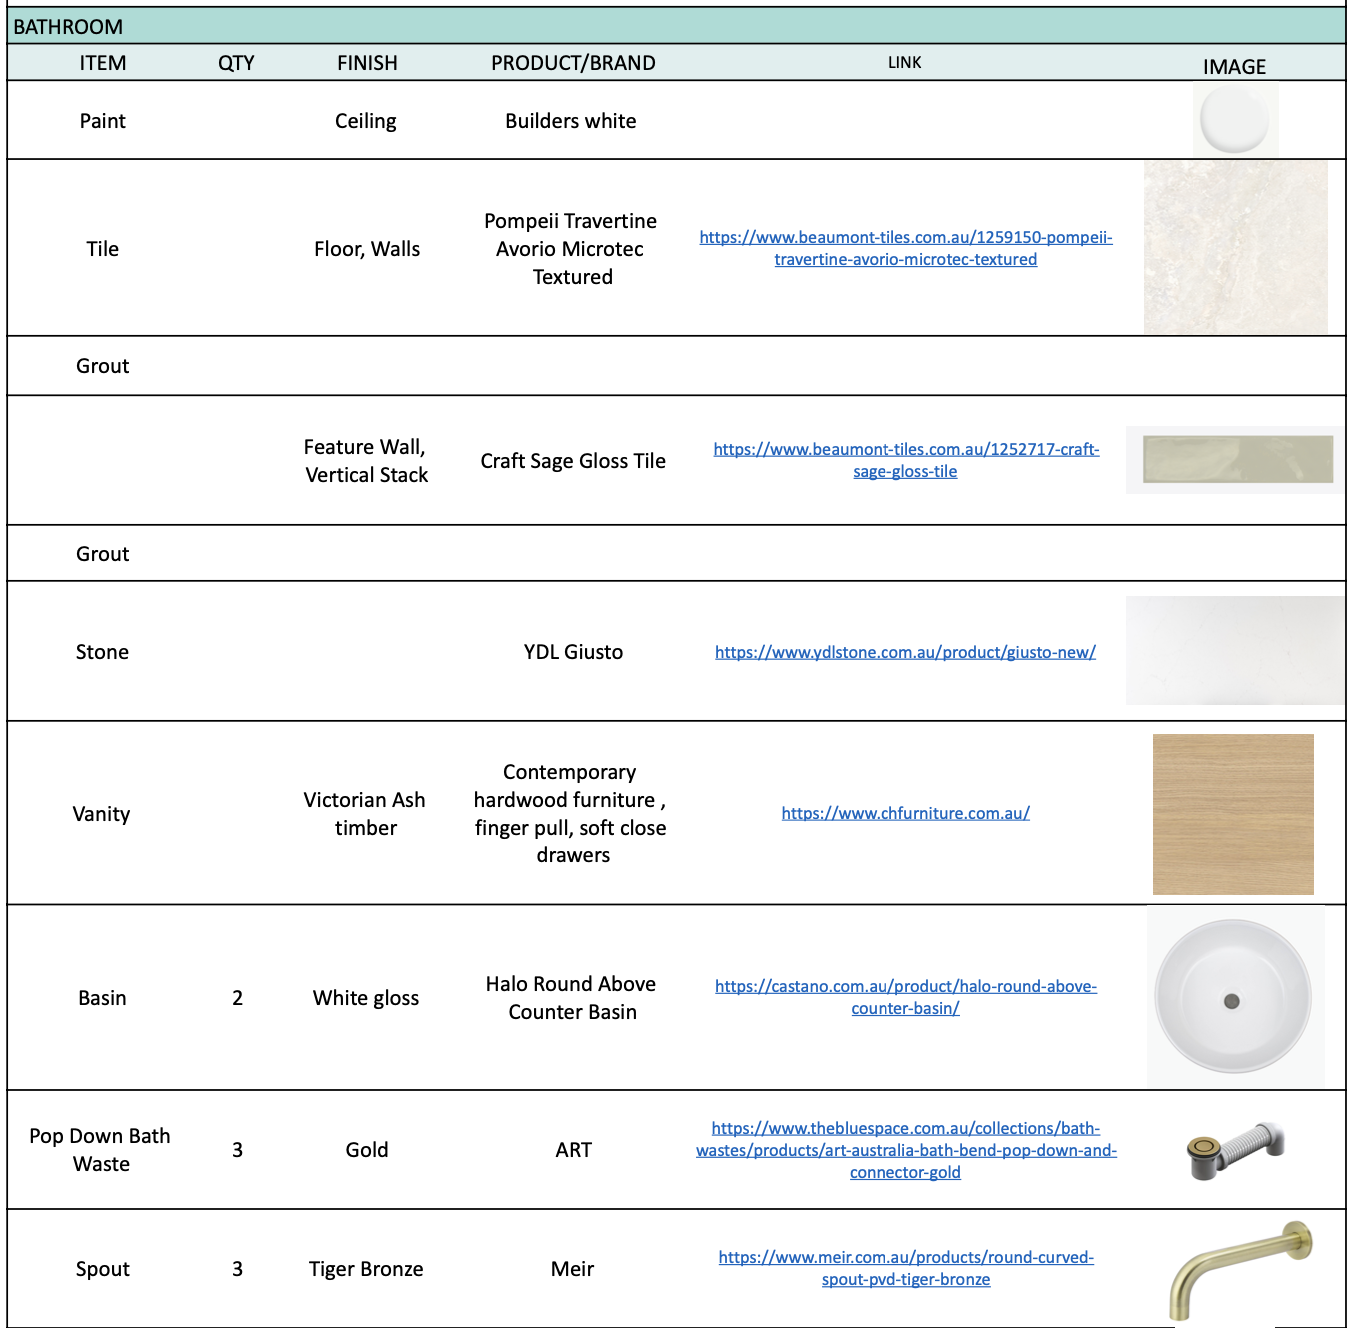The height and width of the screenshot is (1328, 1360).
Task: Select the Meir brand cell
Action: click(573, 1269)
